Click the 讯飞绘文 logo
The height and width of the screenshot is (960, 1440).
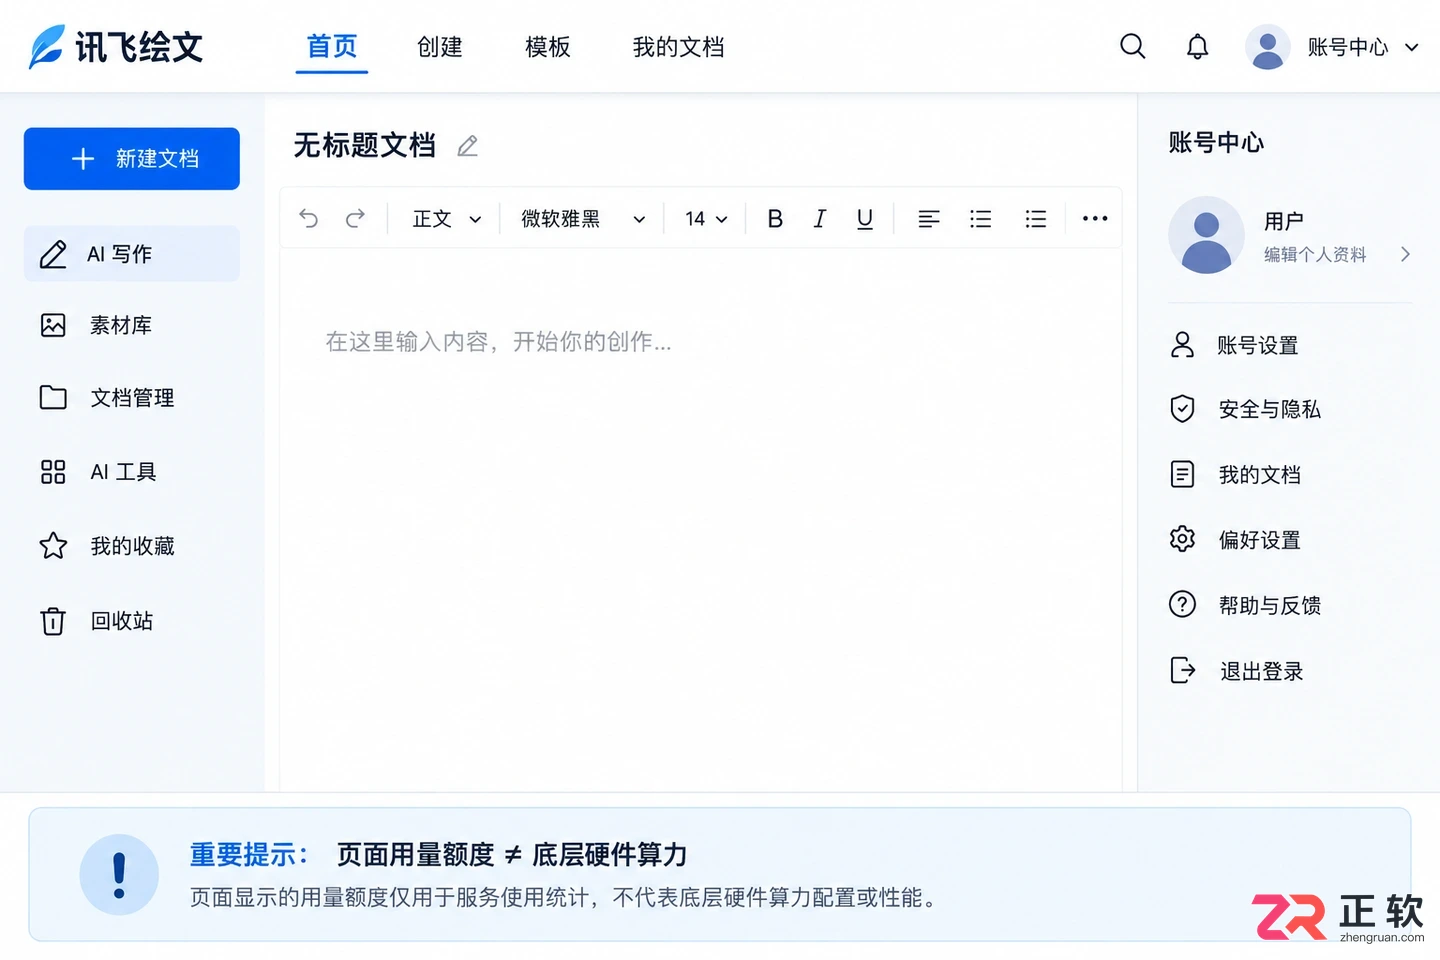coord(116,47)
